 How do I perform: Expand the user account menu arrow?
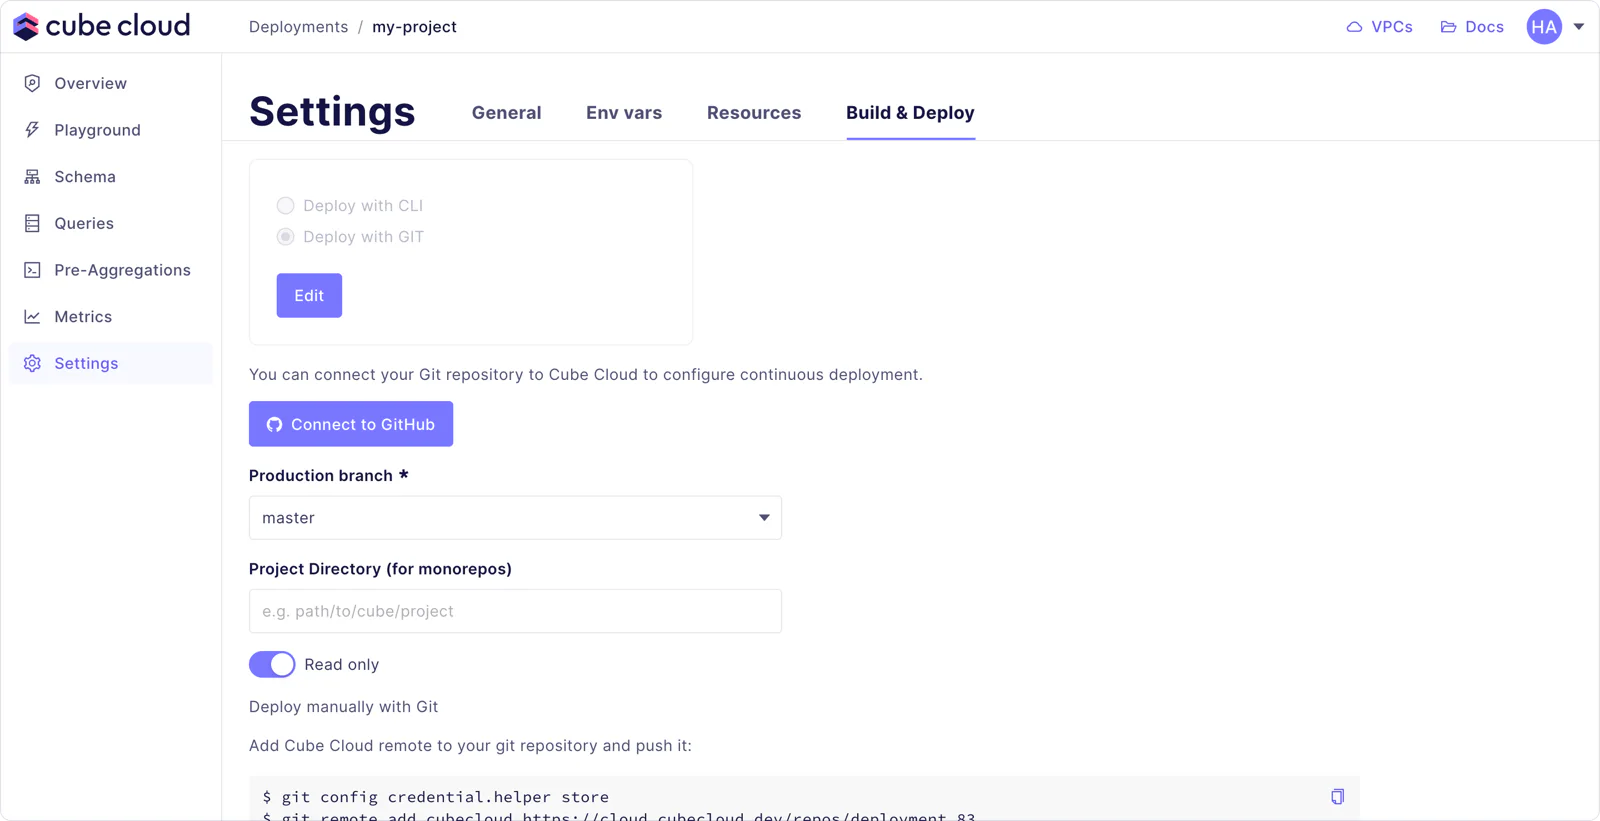pos(1579,27)
